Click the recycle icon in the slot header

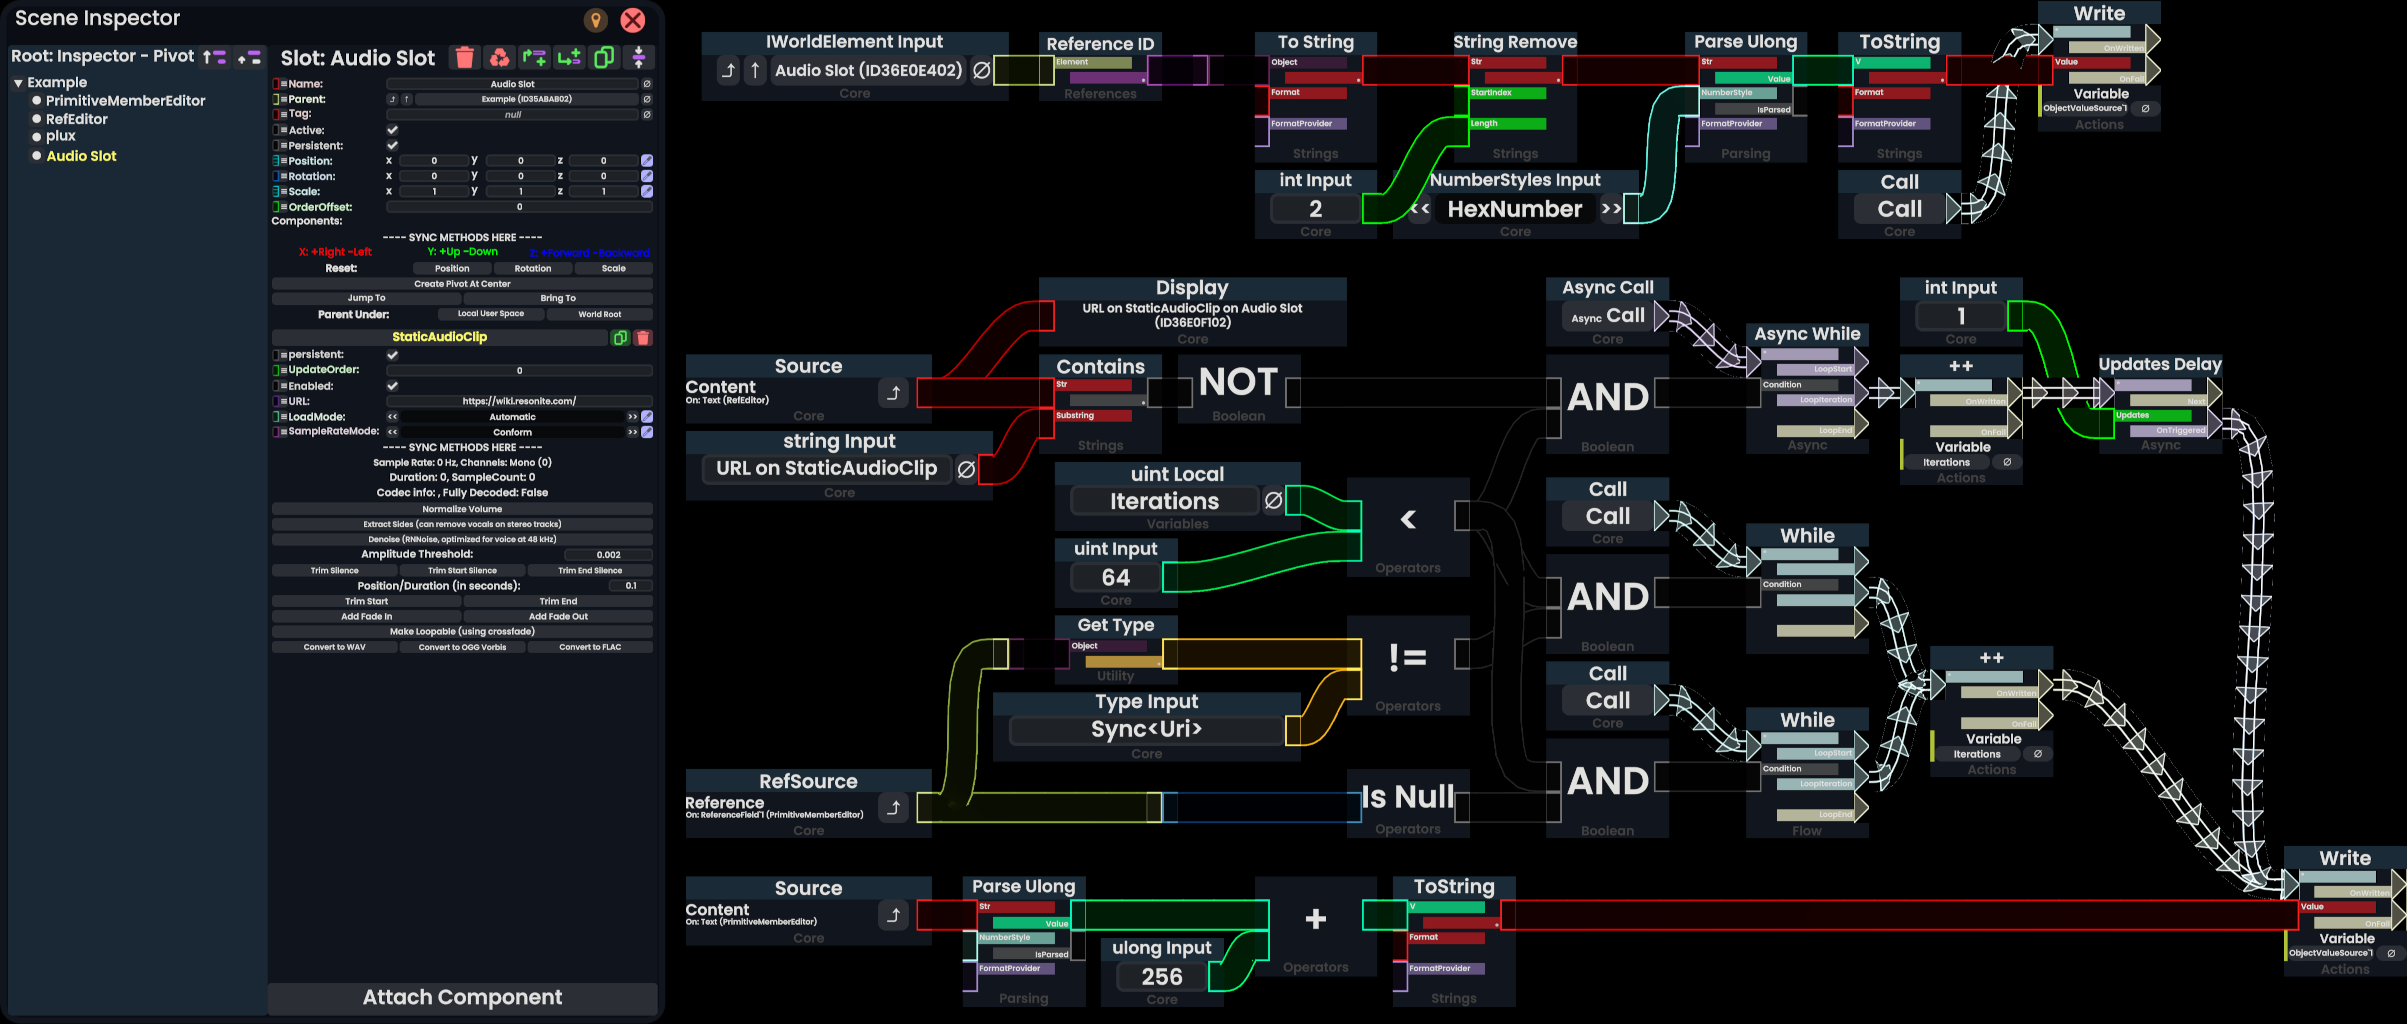pos(499,58)
